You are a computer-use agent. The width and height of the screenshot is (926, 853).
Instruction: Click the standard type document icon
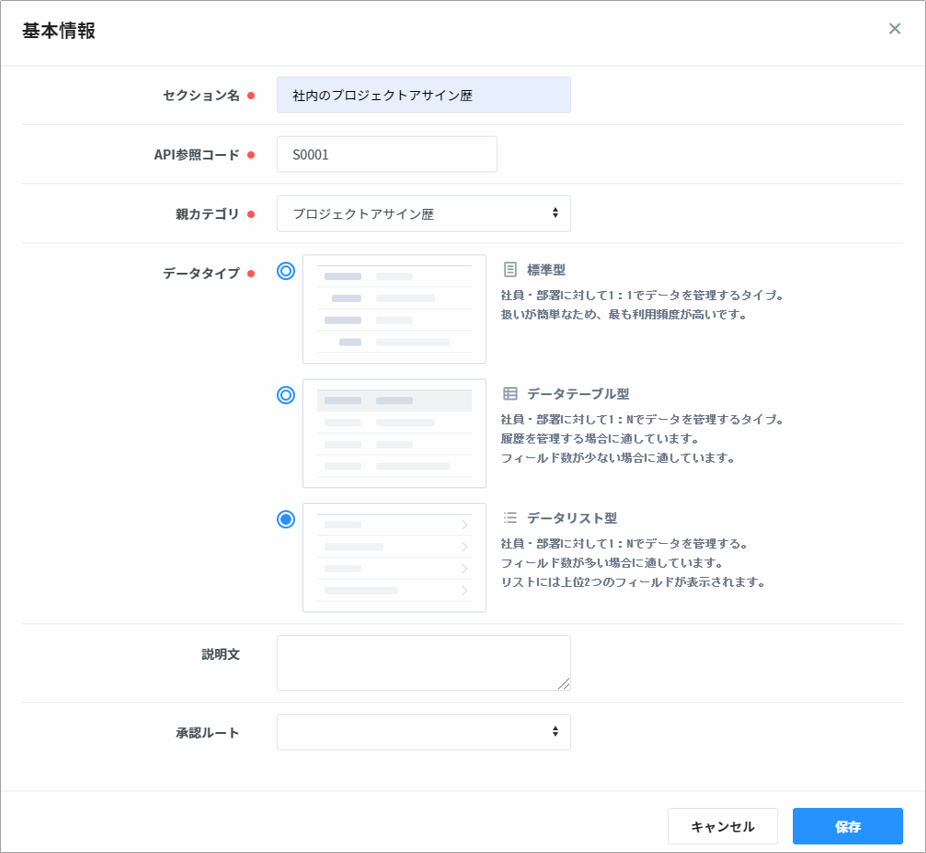pos(510,270)
